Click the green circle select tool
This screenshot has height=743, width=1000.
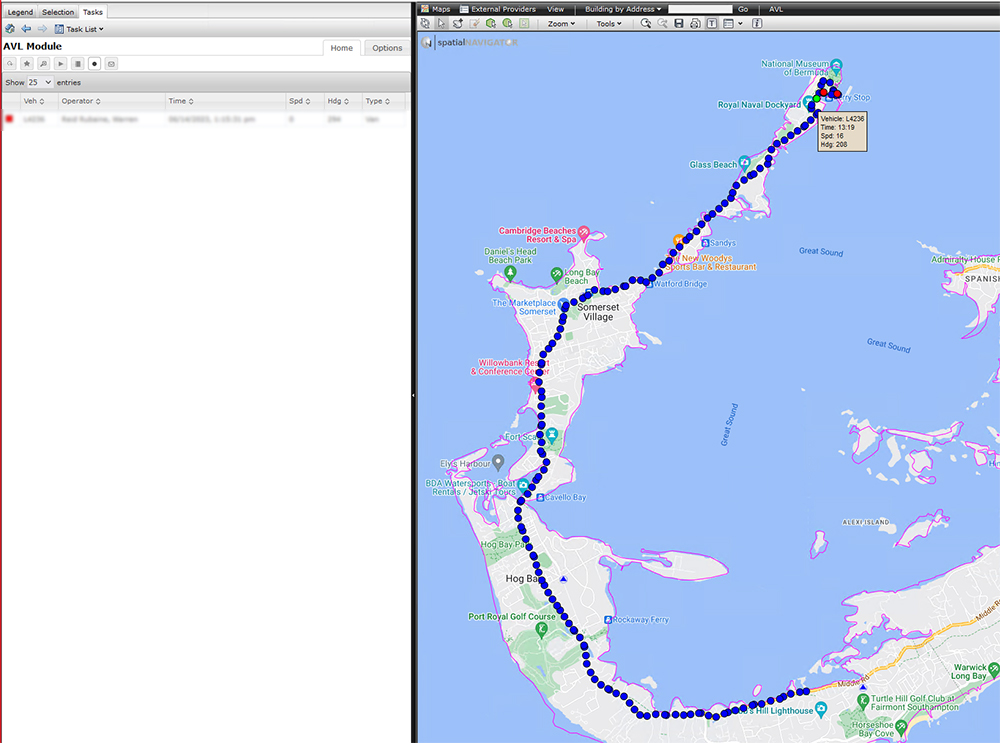tap(508, 24)
